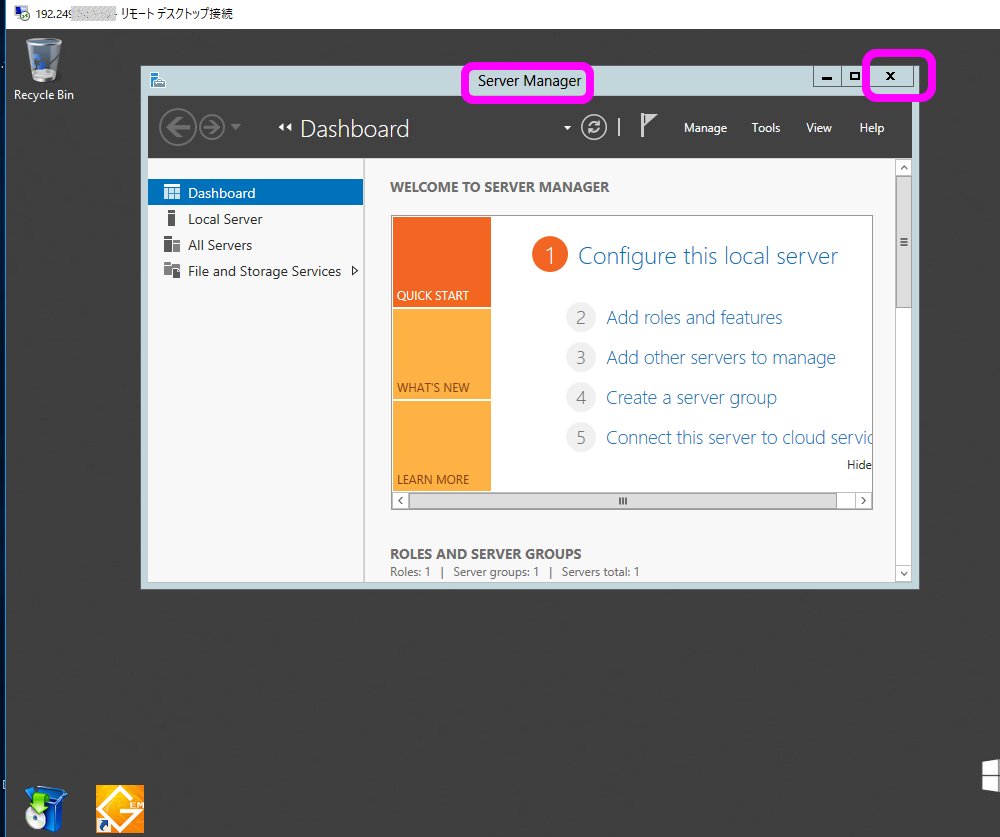
Task: Click the welcome tile left scroll arrow
Action: [401, 501]
